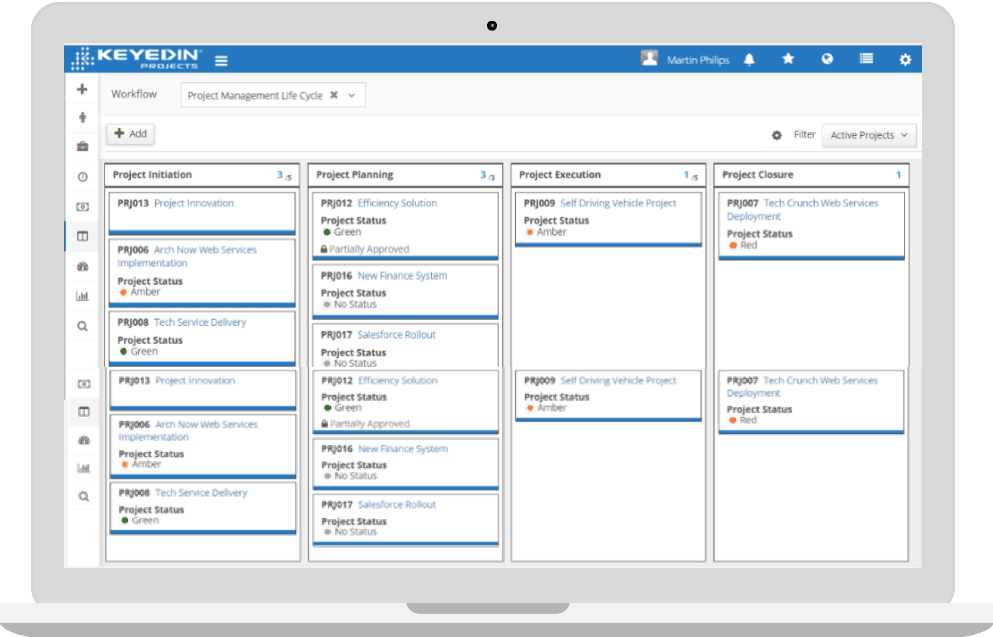Click the user avatar picture in header
This screenshot has height=637, width=993.
click(x=649, y=59)
